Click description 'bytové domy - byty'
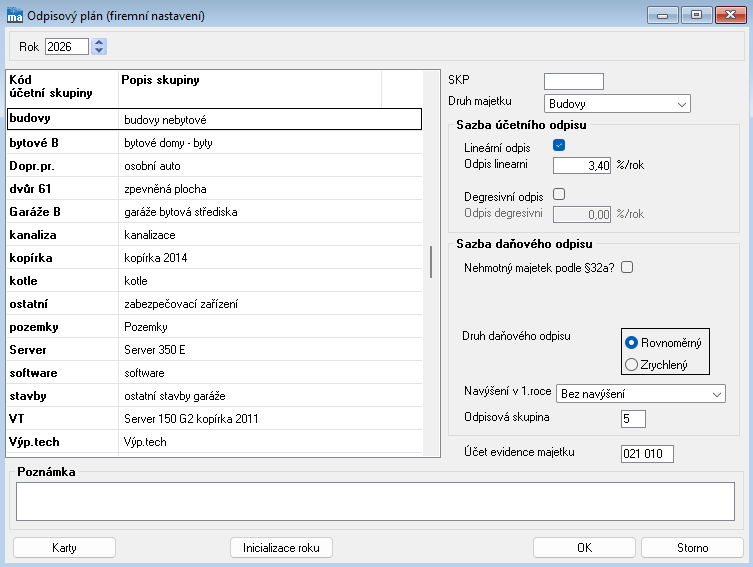 [x=168, y=143]
